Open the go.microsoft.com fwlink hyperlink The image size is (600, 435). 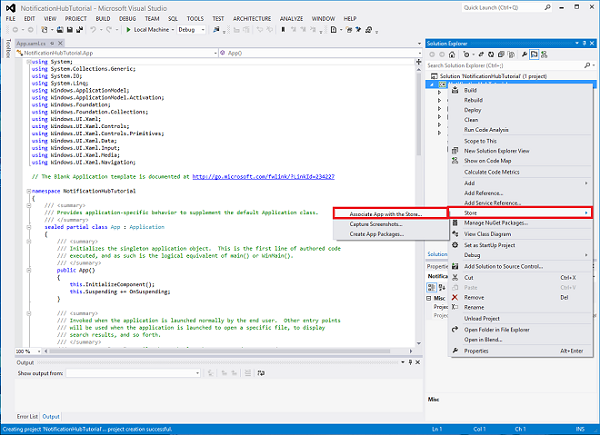click(x=263, y=176)
